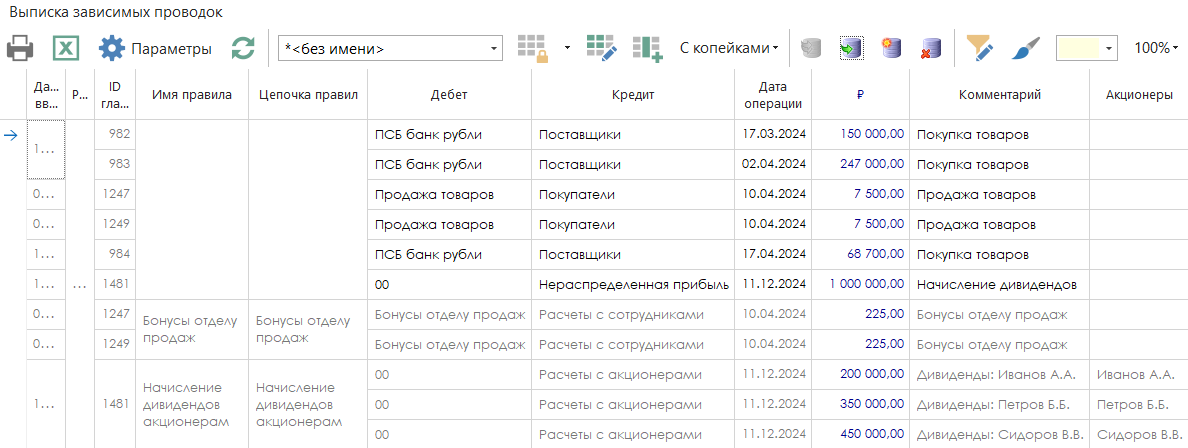
Task: Click the new database star icon
Action: click(891, 48)
